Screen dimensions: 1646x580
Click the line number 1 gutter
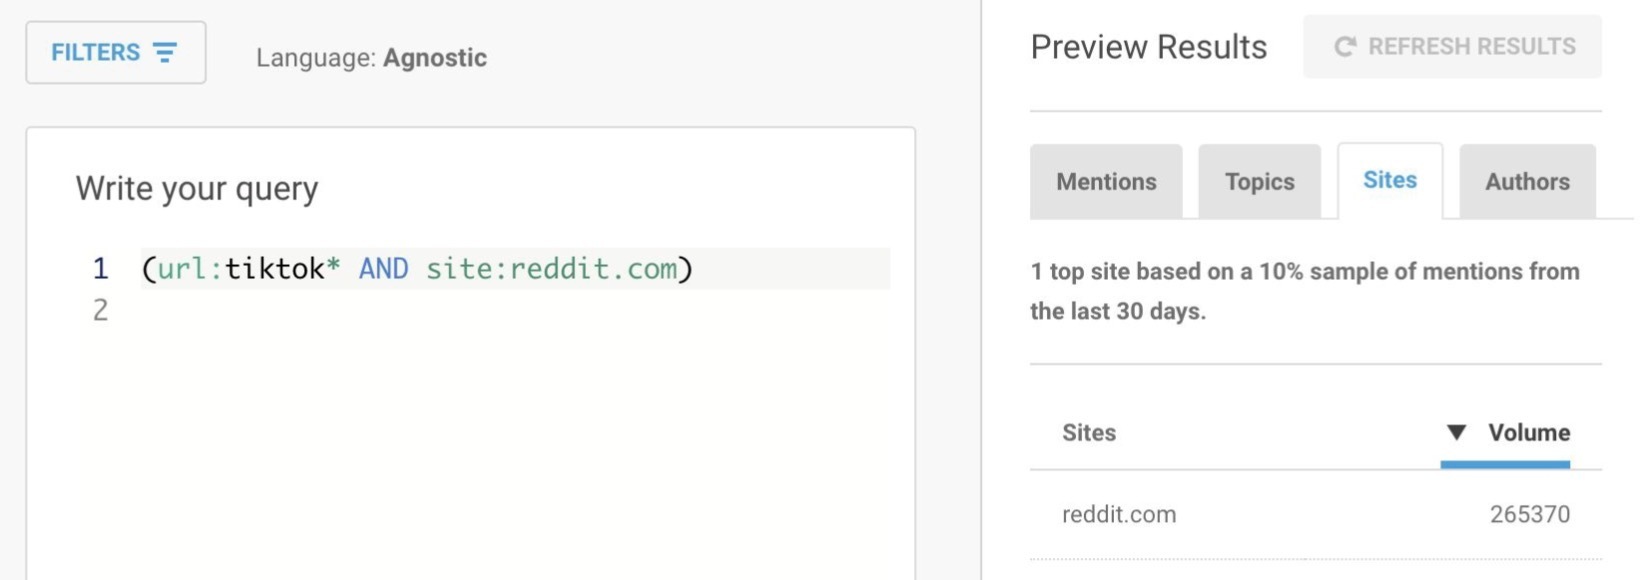point(100,268)
